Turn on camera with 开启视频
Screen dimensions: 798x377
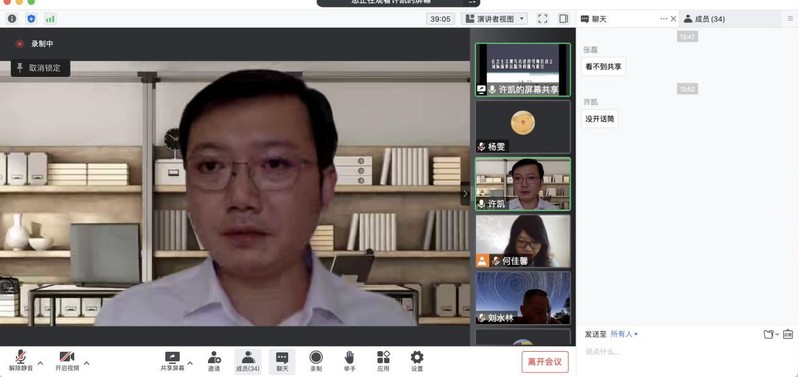click(67, 361)
